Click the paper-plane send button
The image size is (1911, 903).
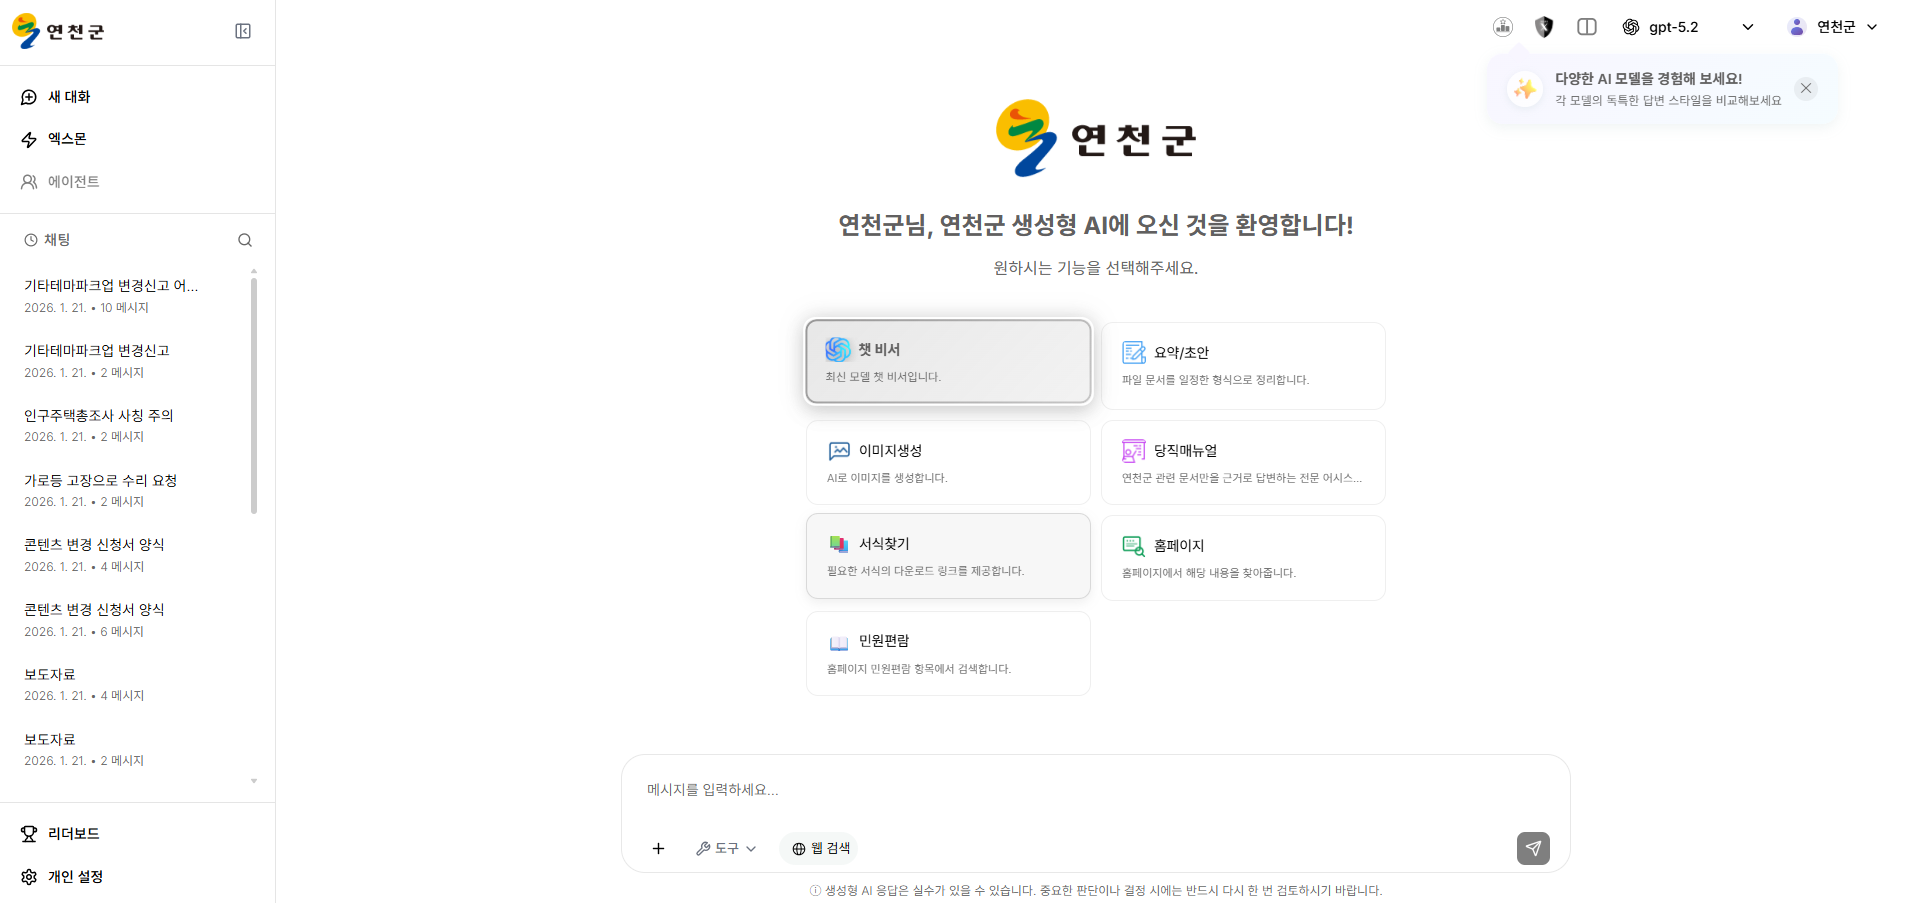coord(1533,849)
